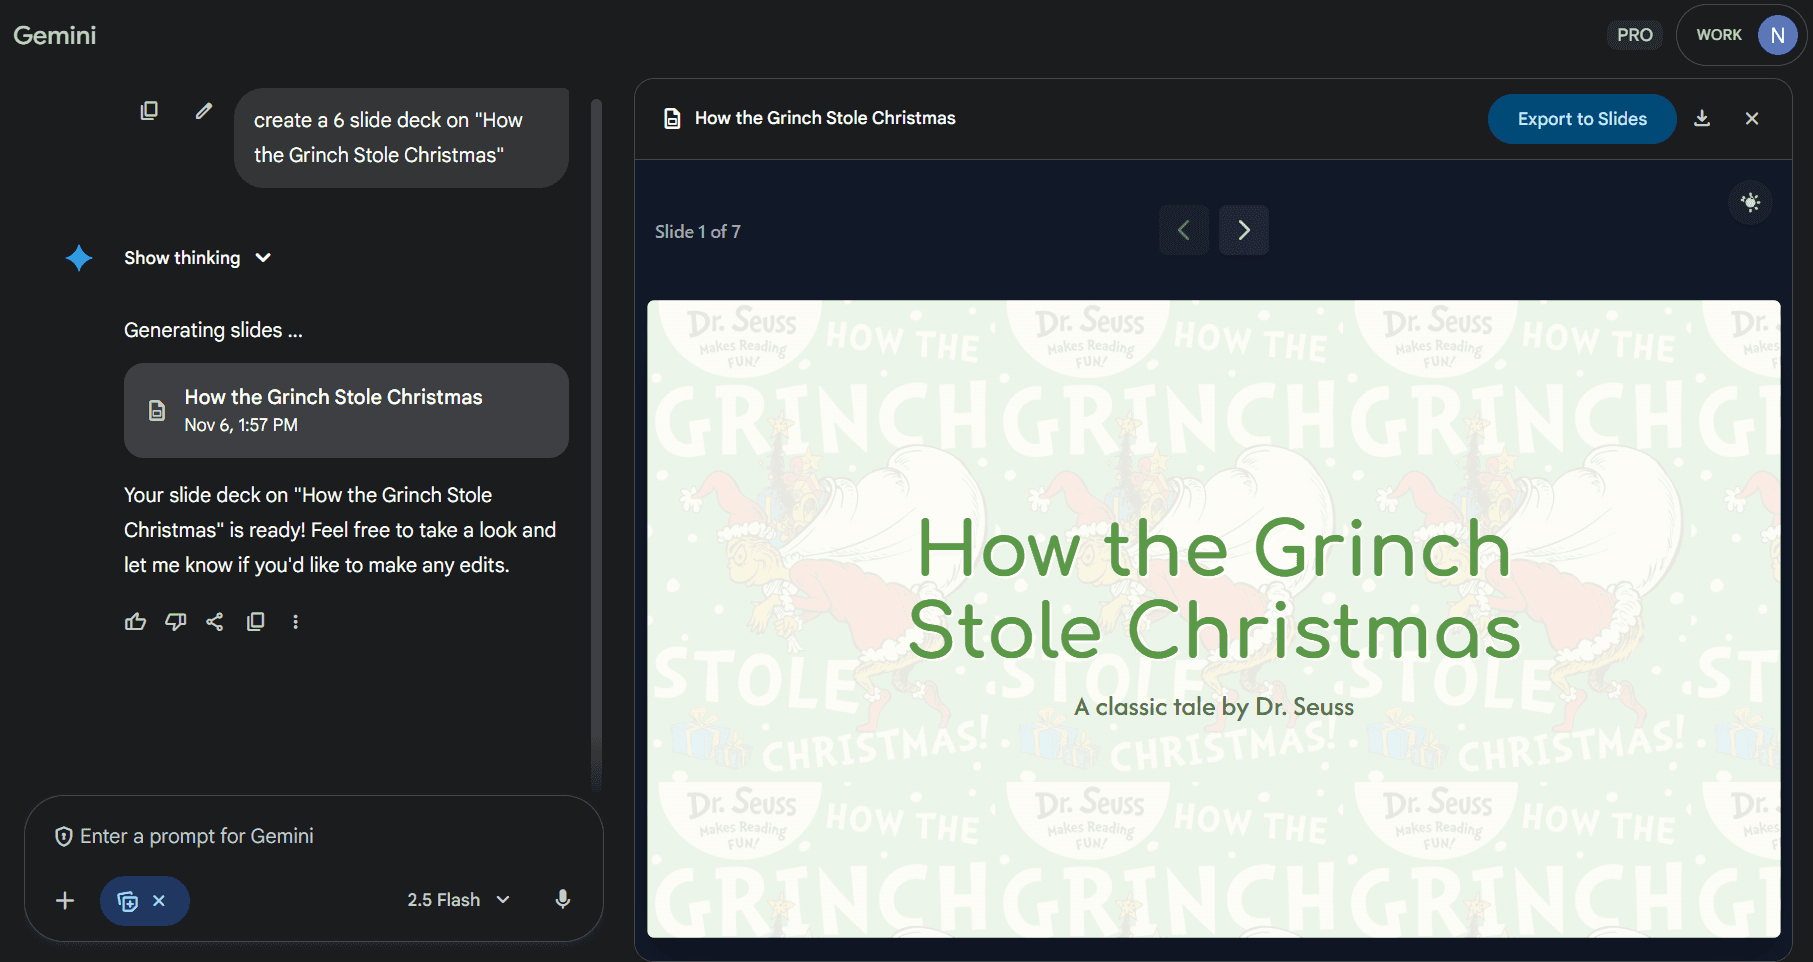The image size is (1813, 962).
Task: Open the WORK account avatar menu
Action: tap(1741, 35)
